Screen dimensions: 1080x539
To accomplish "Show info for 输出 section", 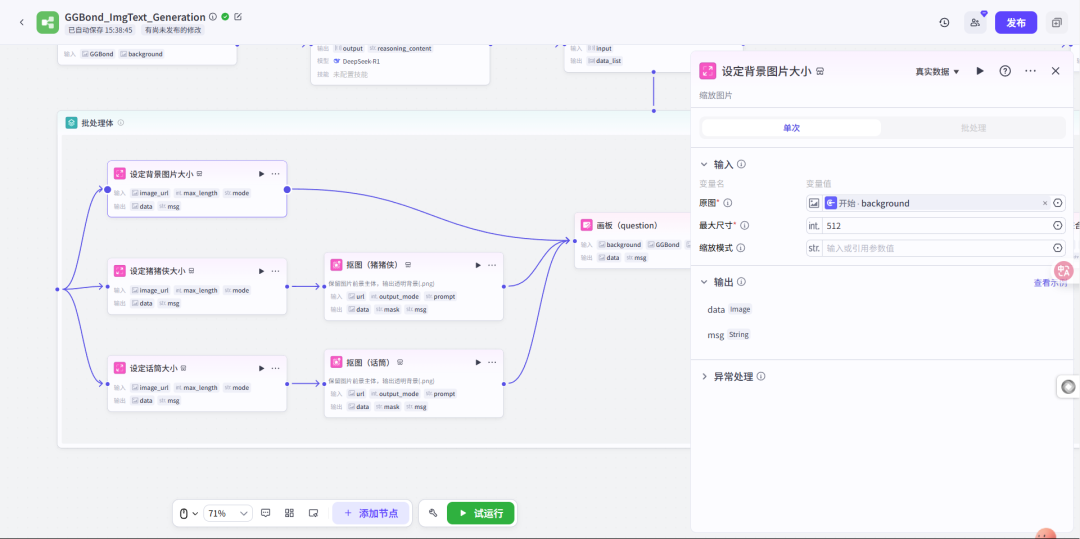I will [x=741, y=282].
